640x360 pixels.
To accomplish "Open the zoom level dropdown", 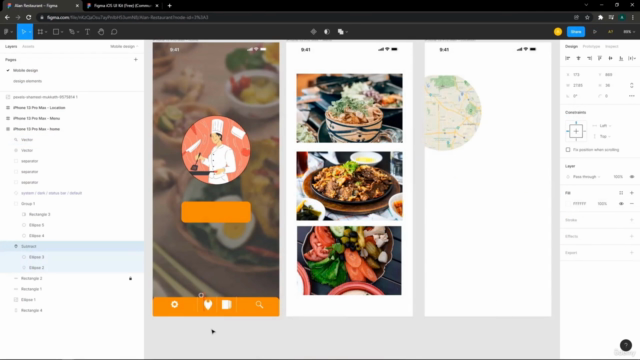I will 629,32.
